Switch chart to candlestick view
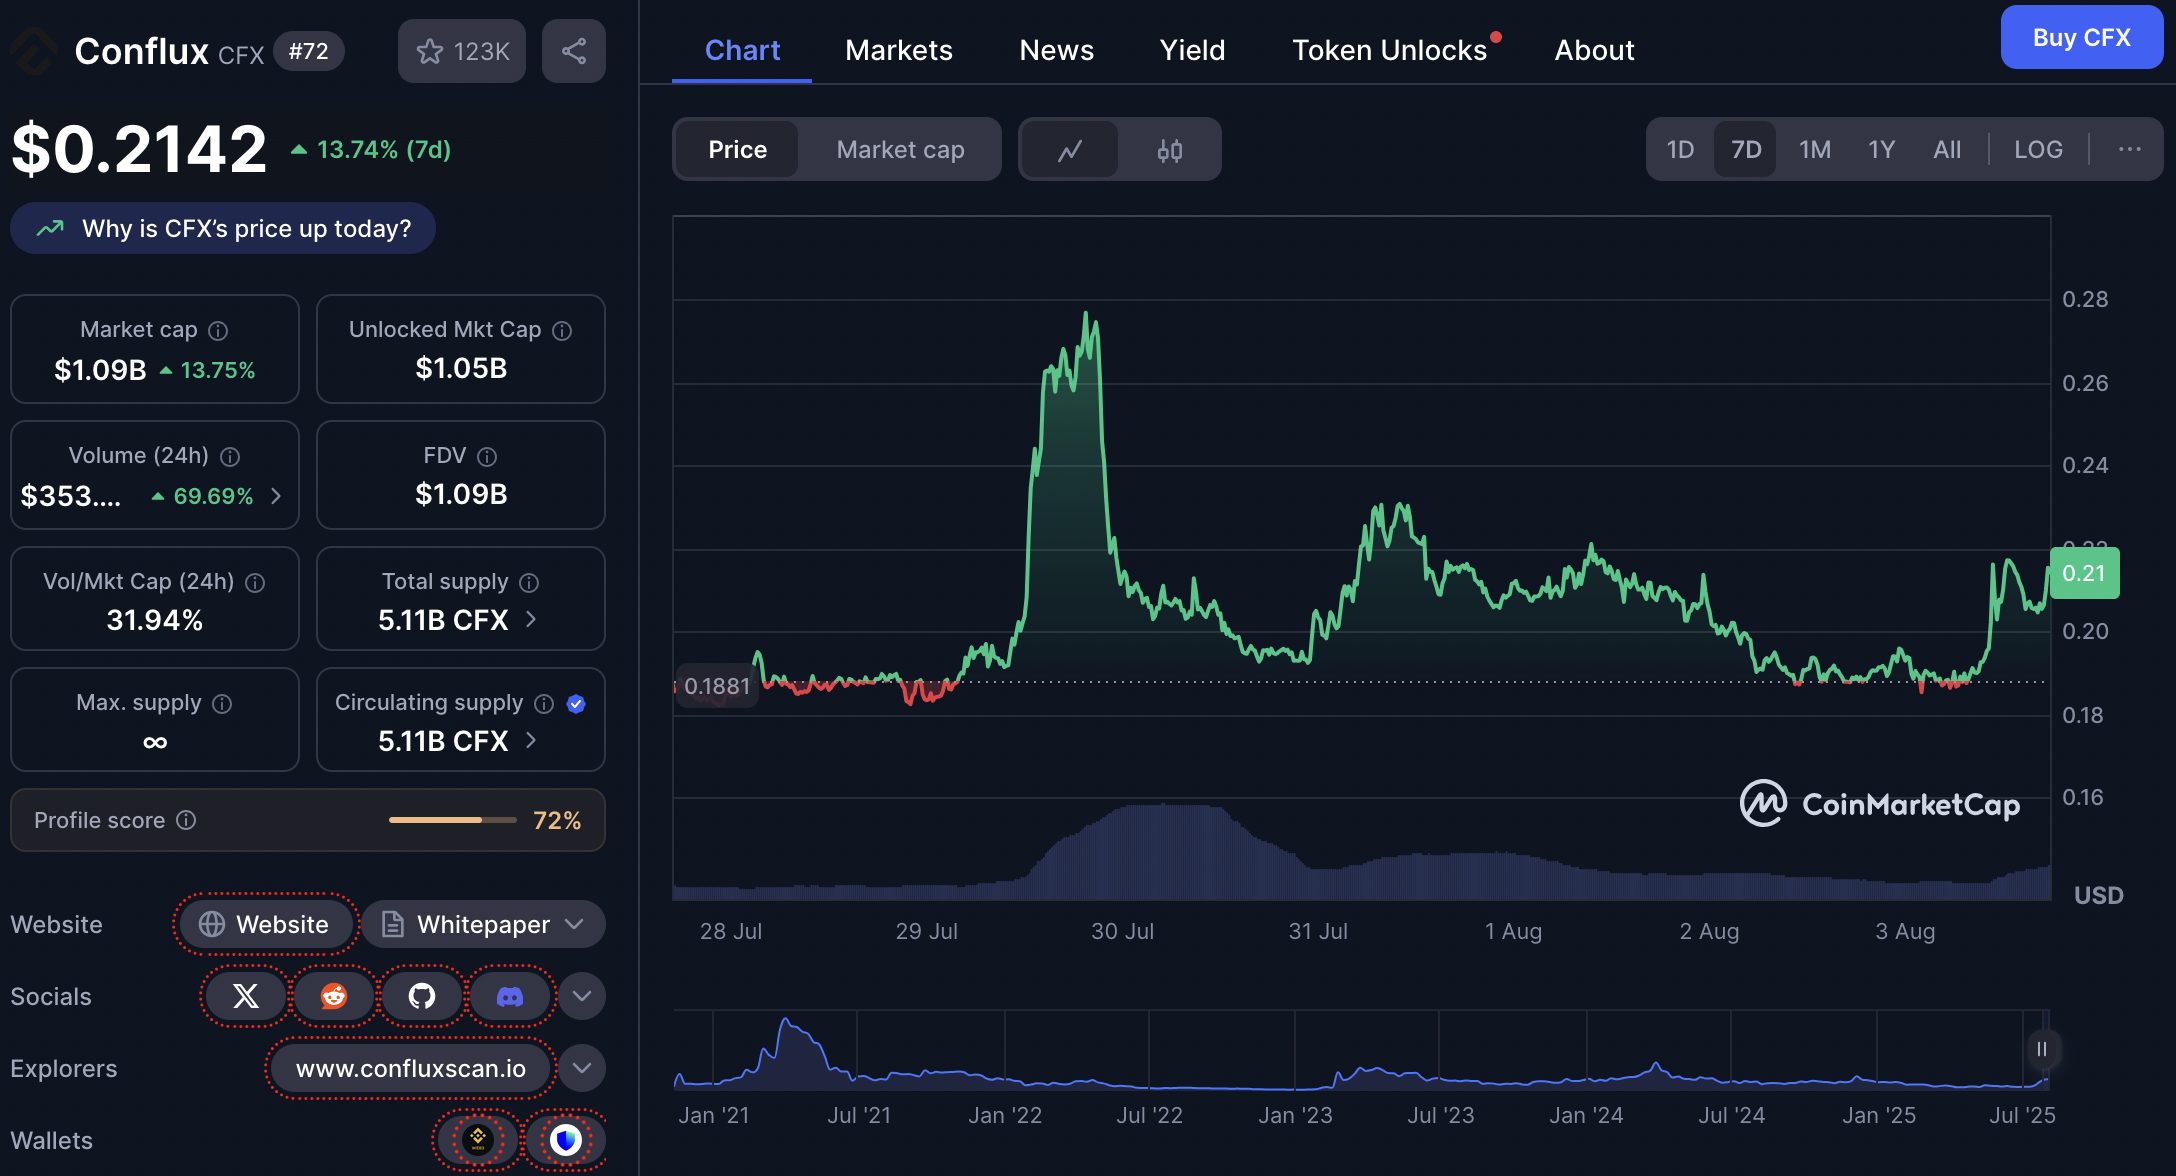 click(1169, 150)
